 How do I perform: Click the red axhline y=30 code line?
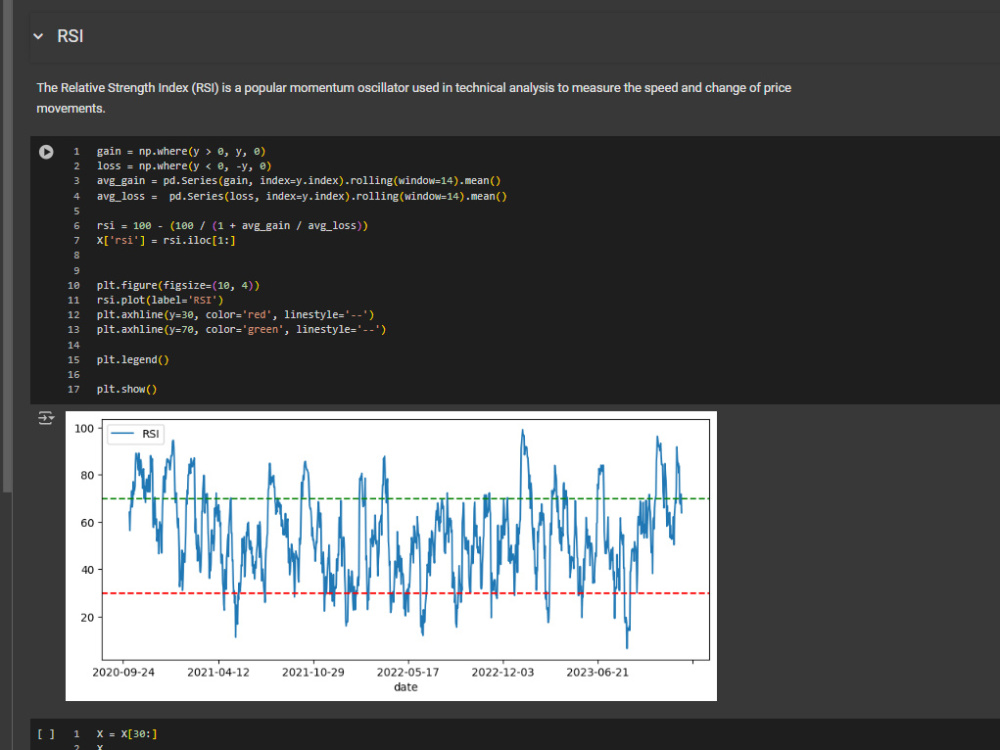coord(235,314)
